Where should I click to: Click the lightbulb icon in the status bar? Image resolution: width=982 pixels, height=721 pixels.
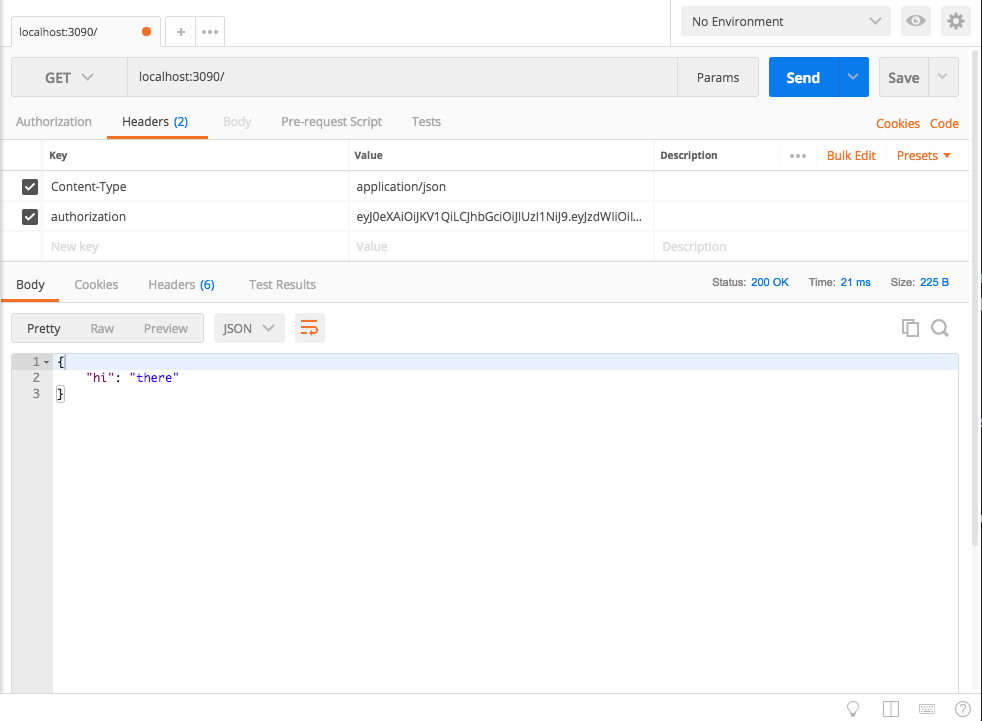tap(853, 708)
